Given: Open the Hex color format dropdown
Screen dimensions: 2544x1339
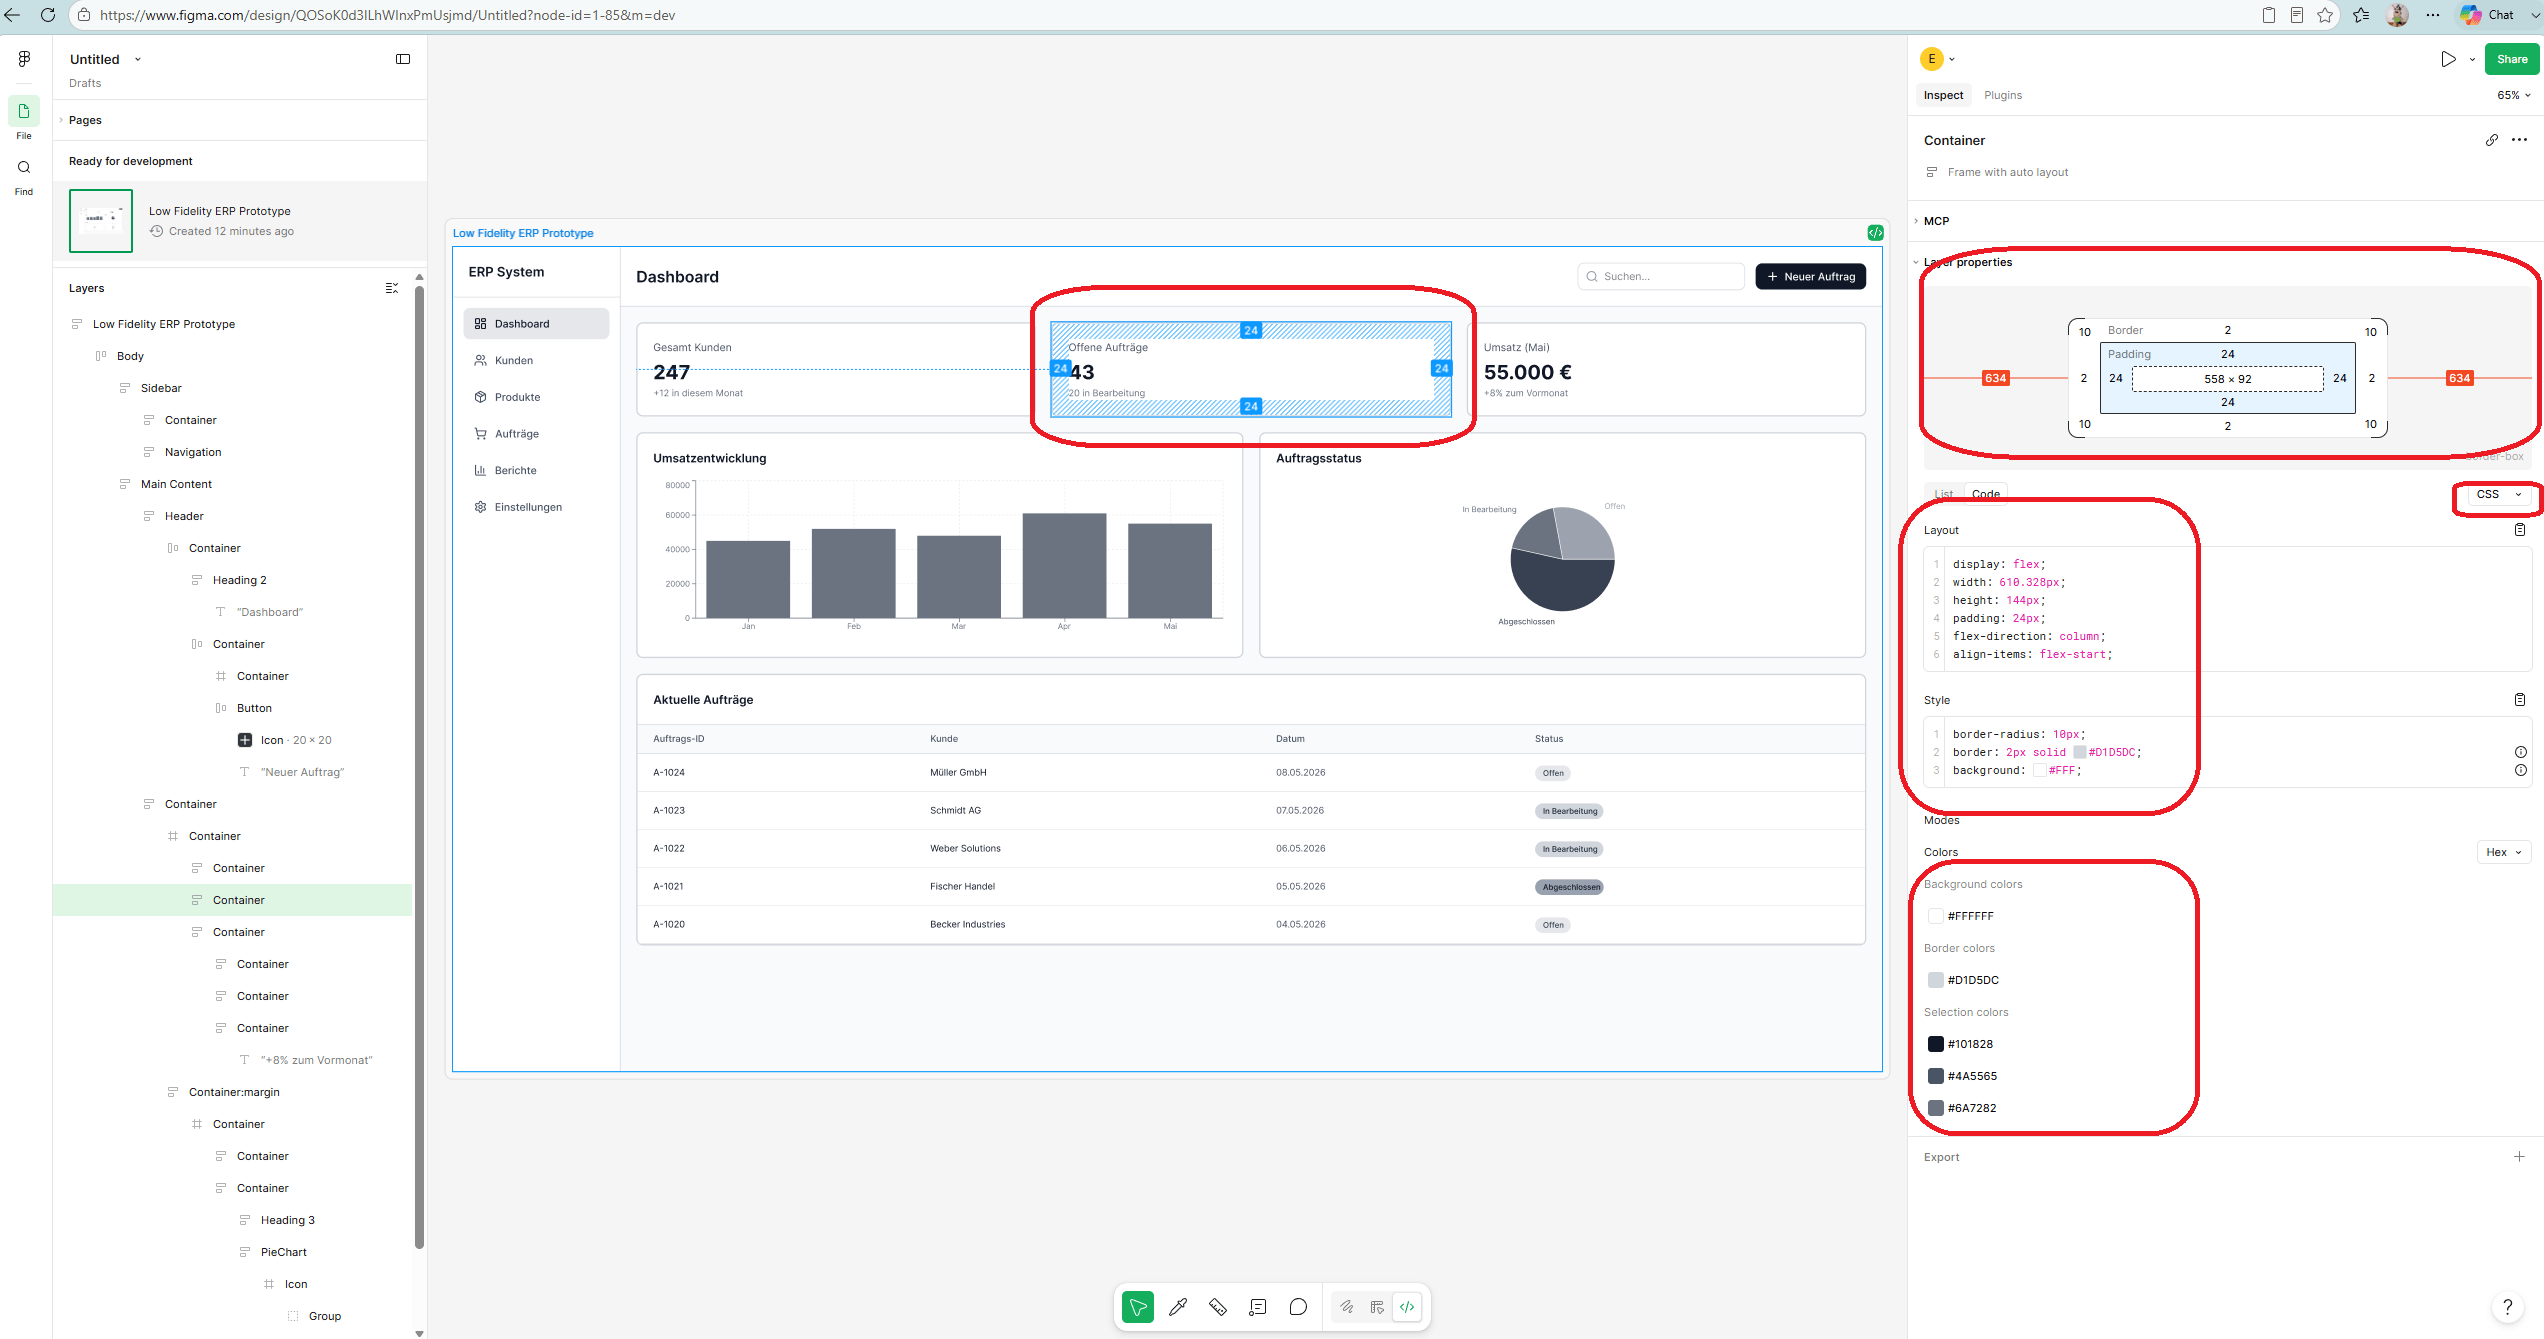Looking at the screenshot, I should (2504, 852).
